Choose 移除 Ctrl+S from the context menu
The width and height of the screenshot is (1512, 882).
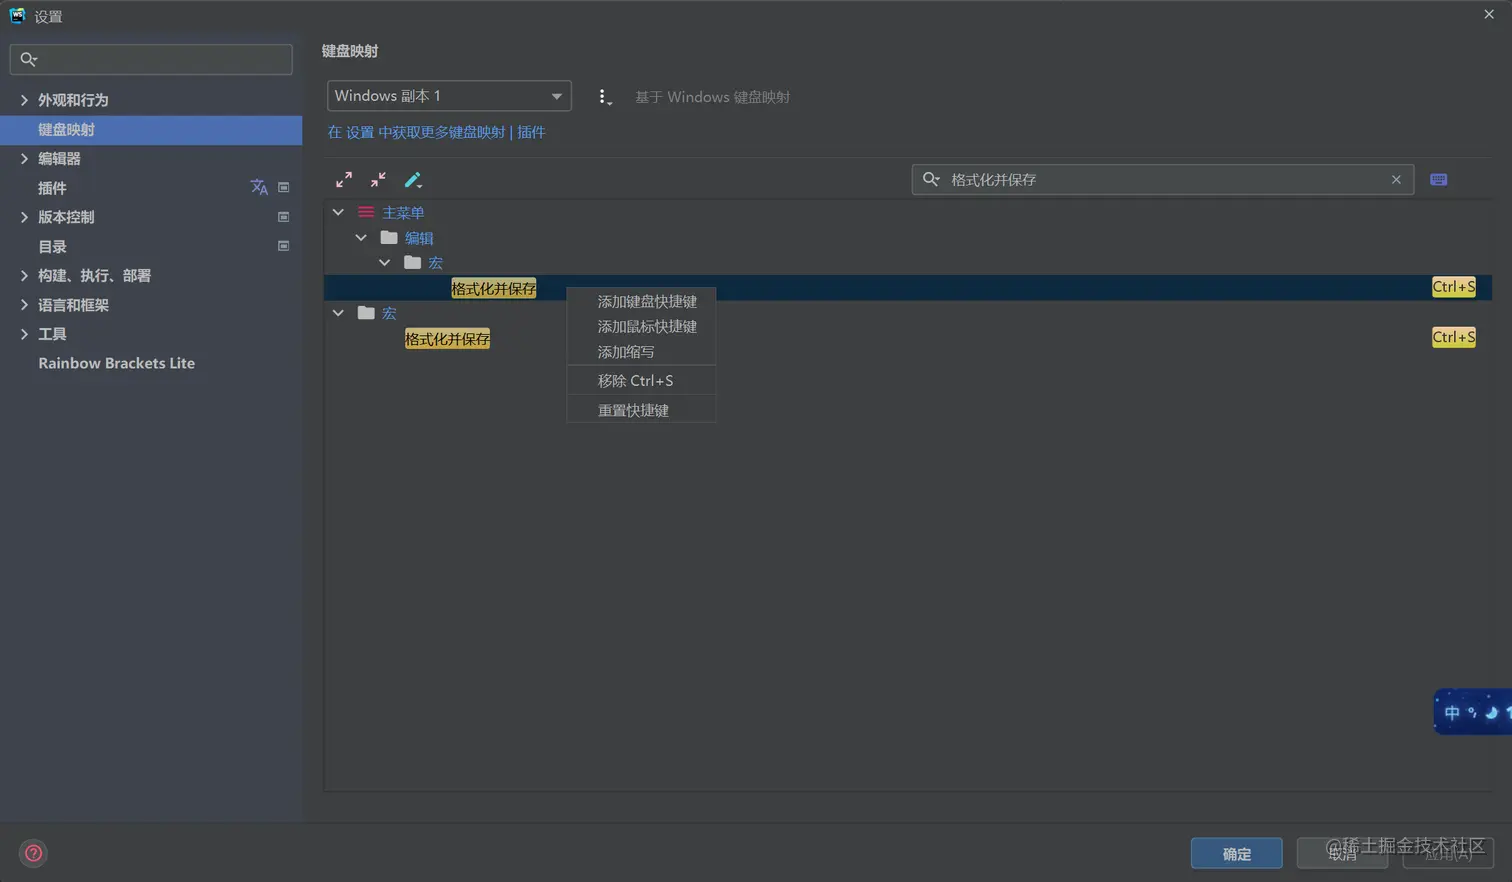[x=641, y=381]
